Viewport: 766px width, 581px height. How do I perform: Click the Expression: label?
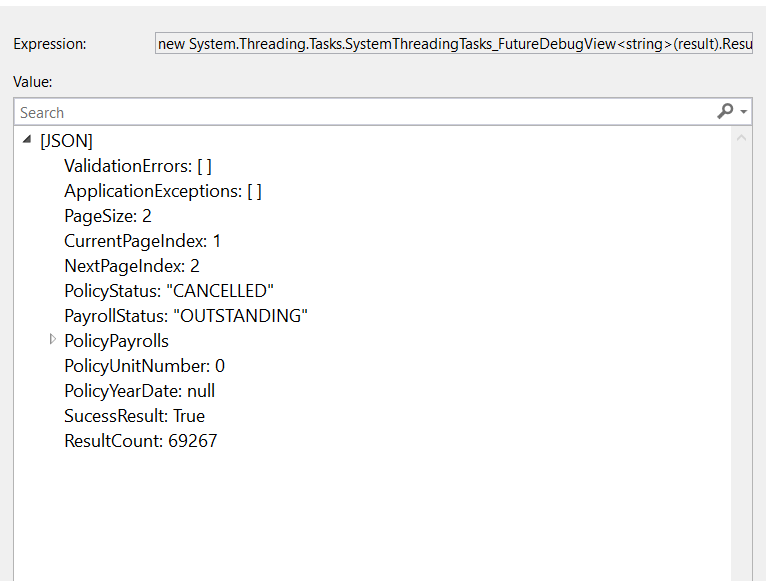click(50, 44)
